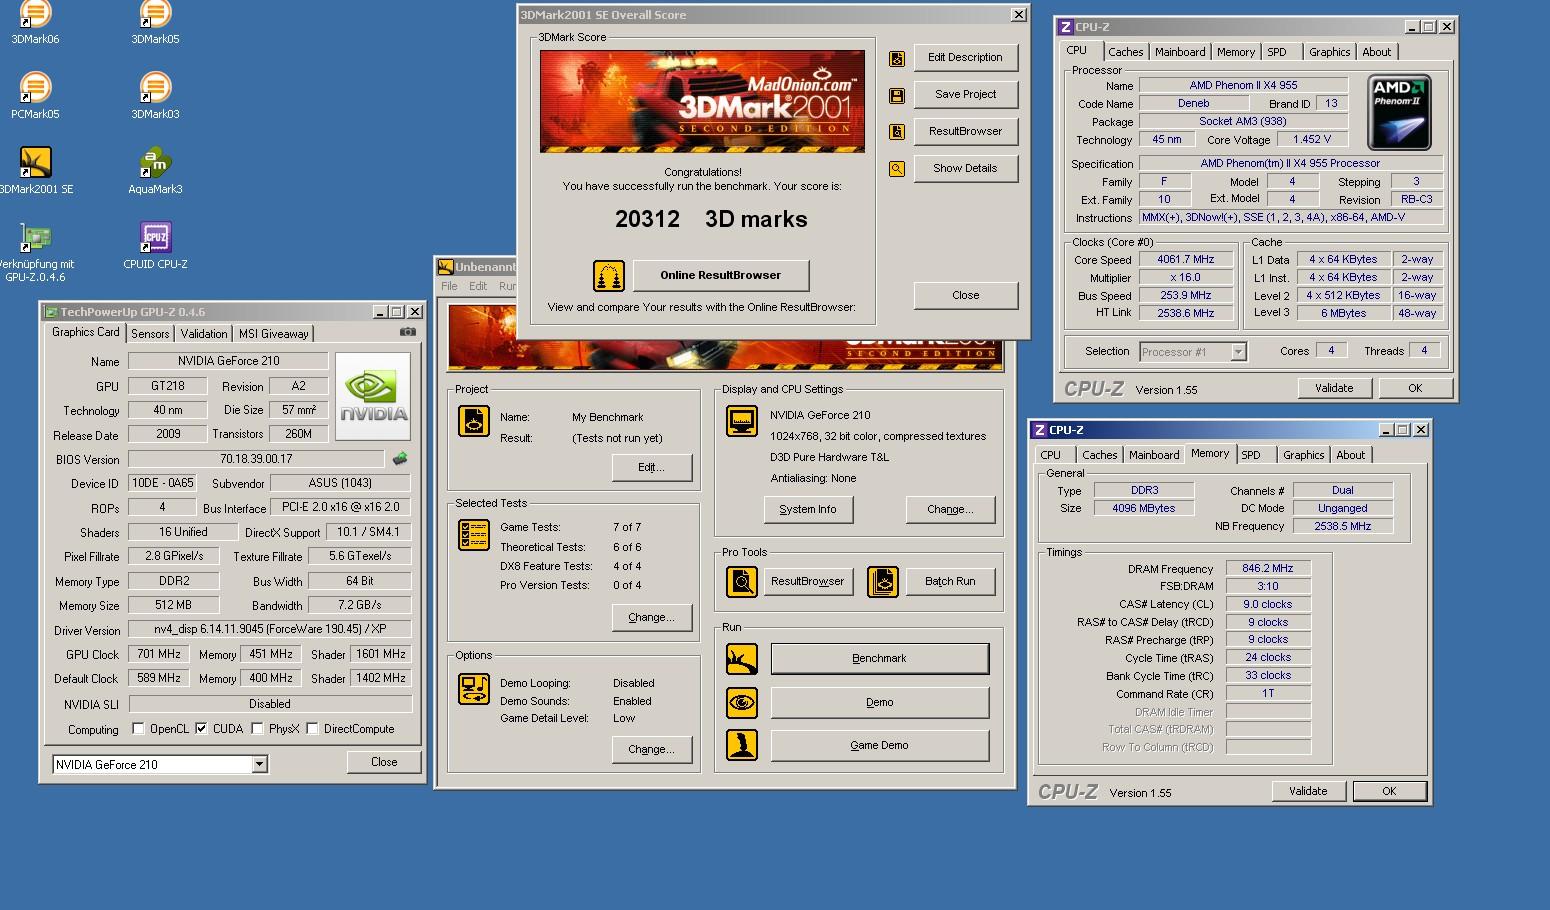Click OK in the lower CPU-Z Memory window

tap(1389, 791)
